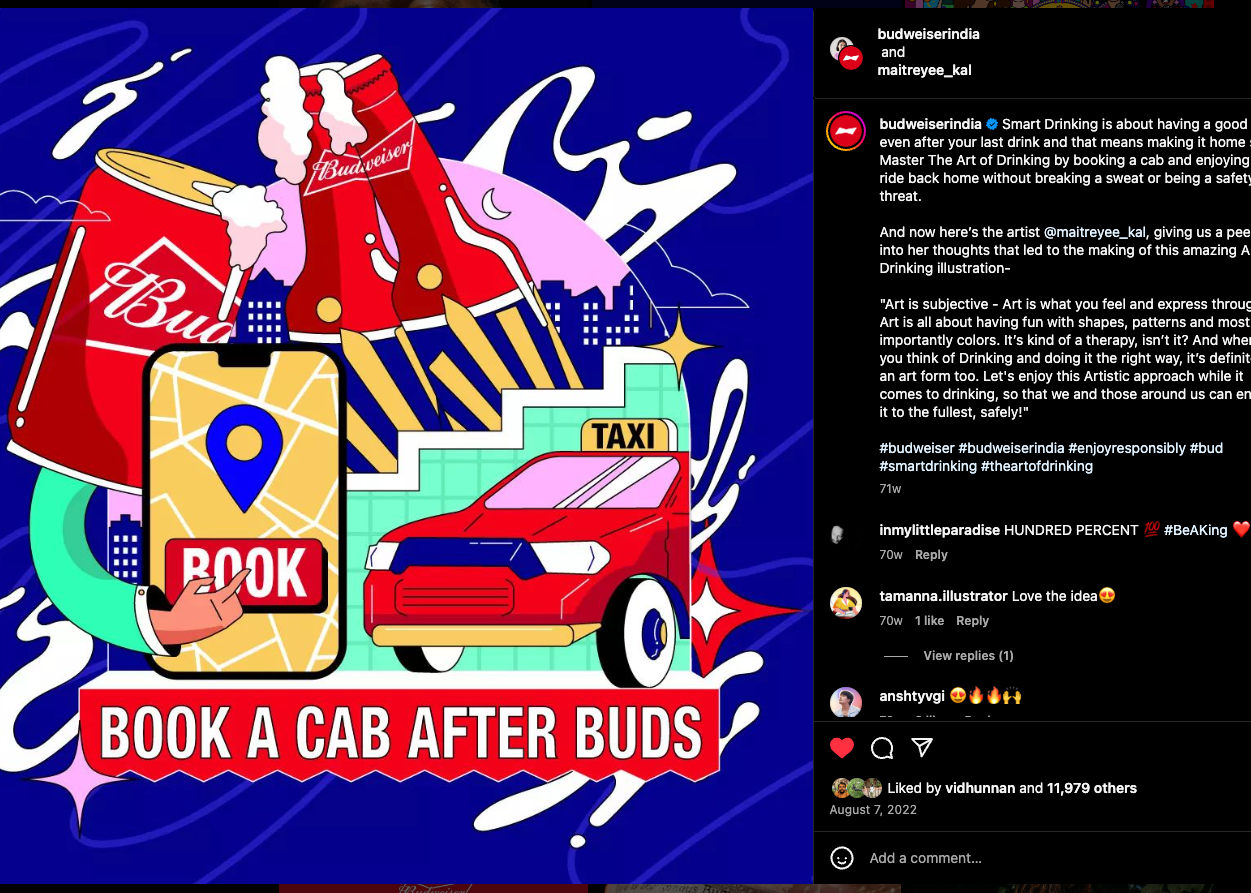Open the #smartdrinking hashtag
1251x893 pixels.
[928, 466]
